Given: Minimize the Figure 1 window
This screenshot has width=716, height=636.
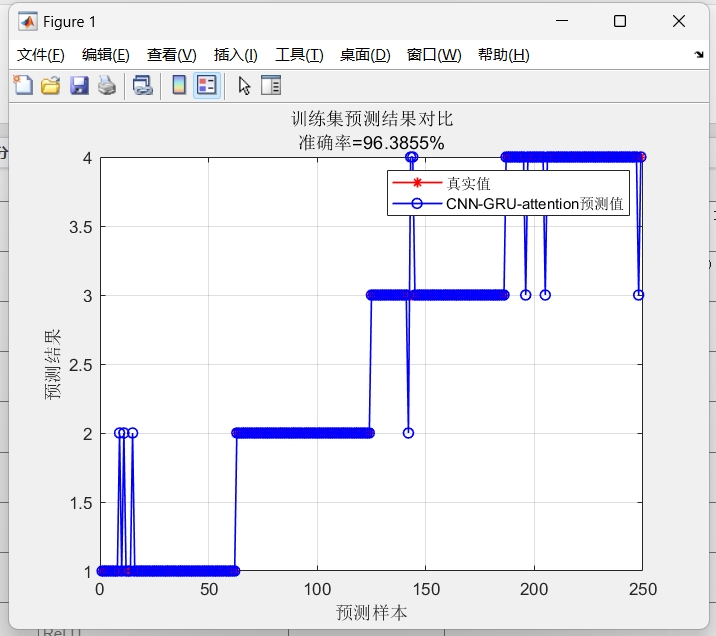Looking at the screenshot, I should coord(562,21).
